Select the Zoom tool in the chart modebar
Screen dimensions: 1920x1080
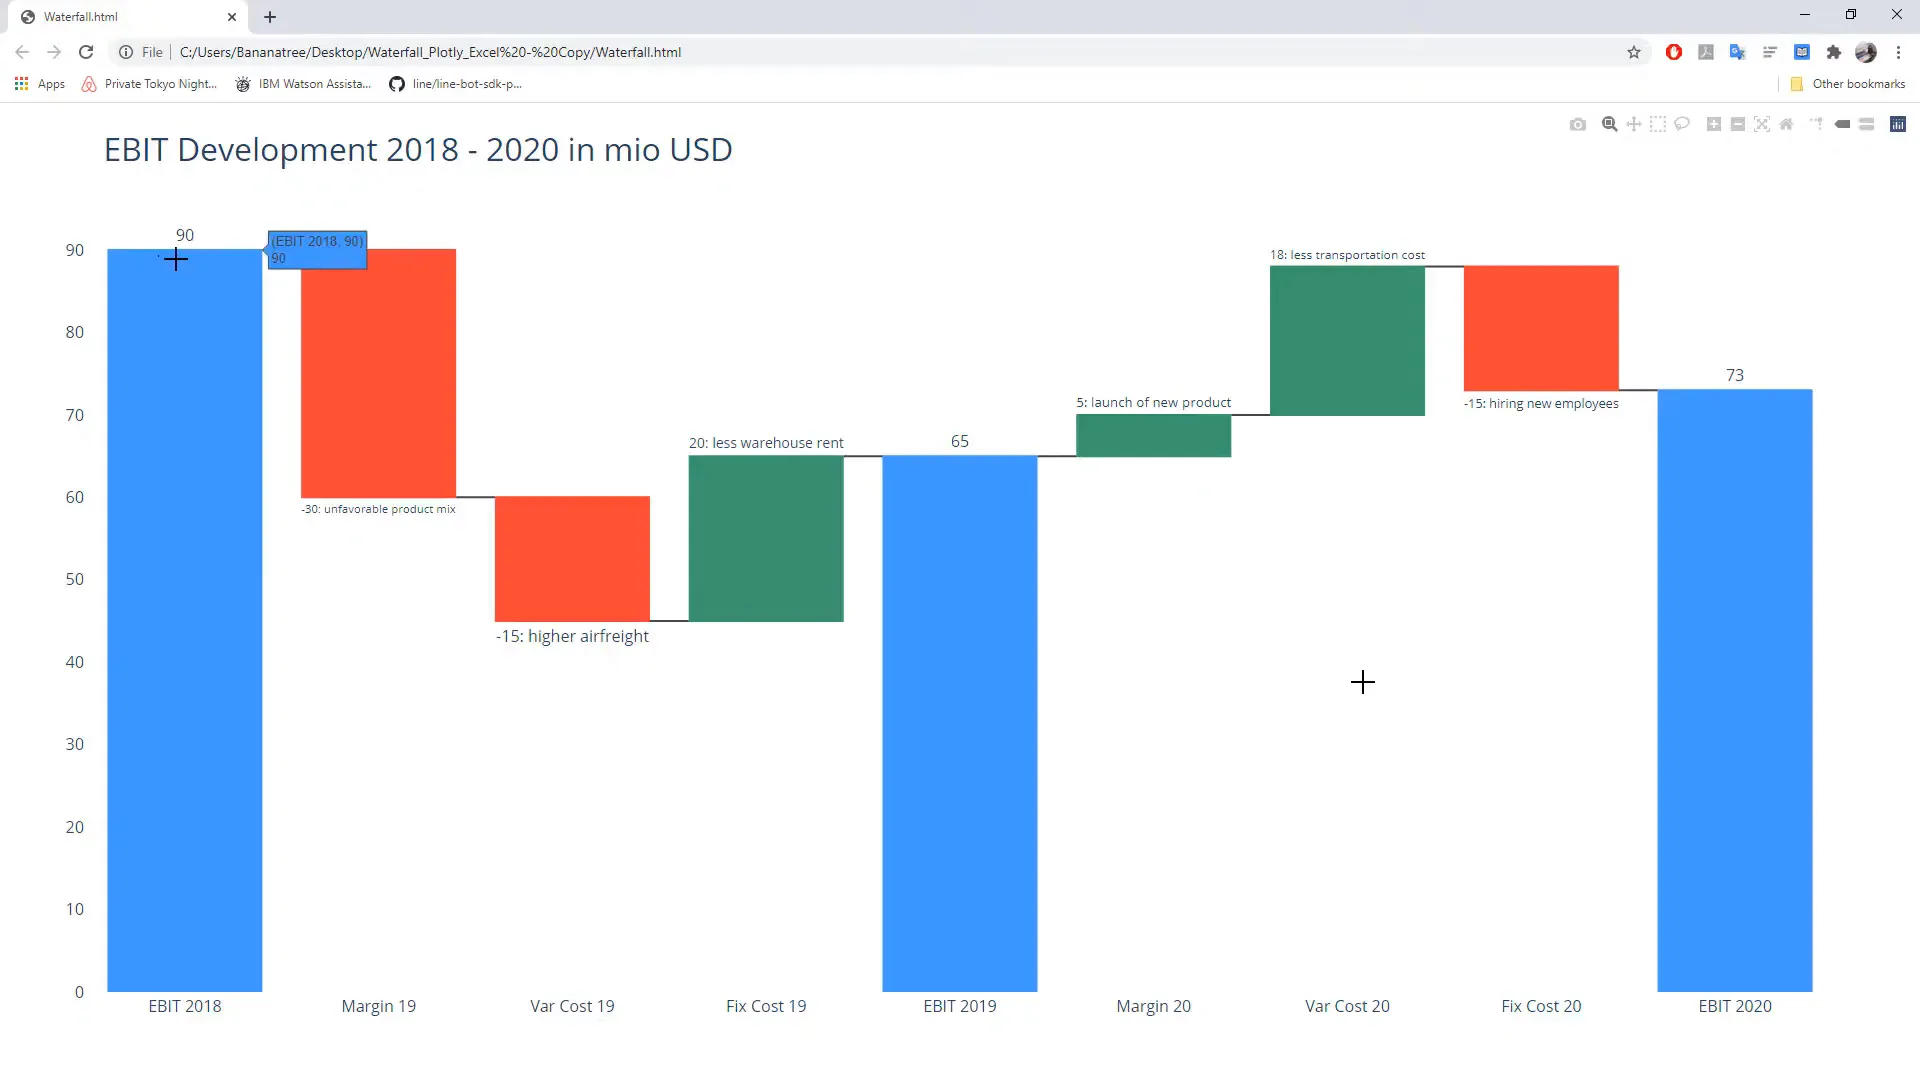pyautogui.click(x=1610, y=124)
